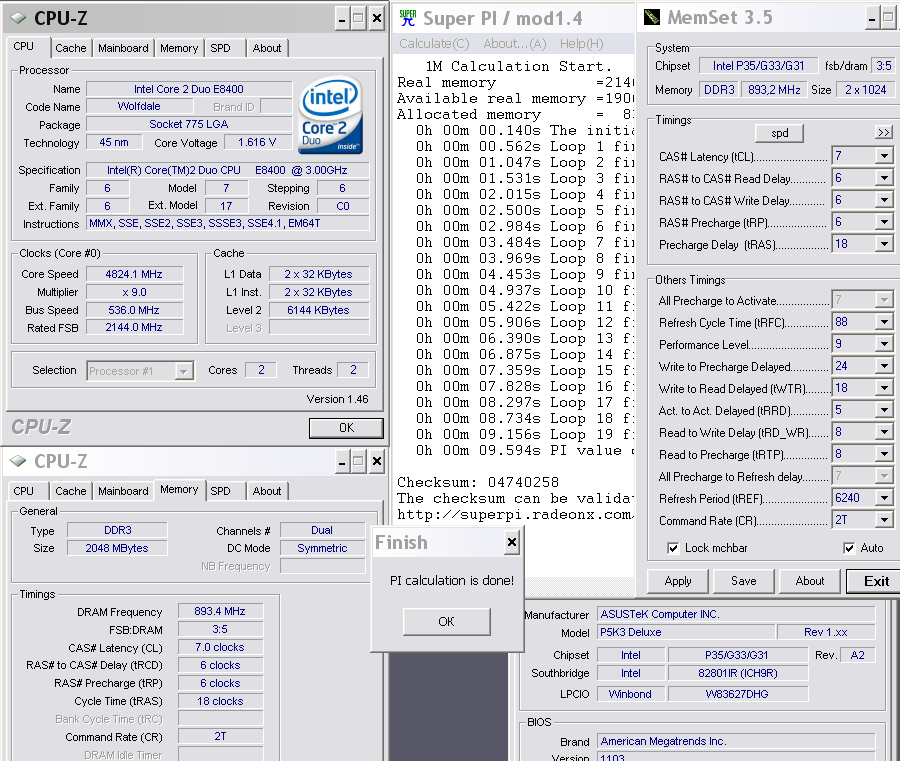Click the Southbridge 82801IR (ICH9R) value

coord(738,673)
